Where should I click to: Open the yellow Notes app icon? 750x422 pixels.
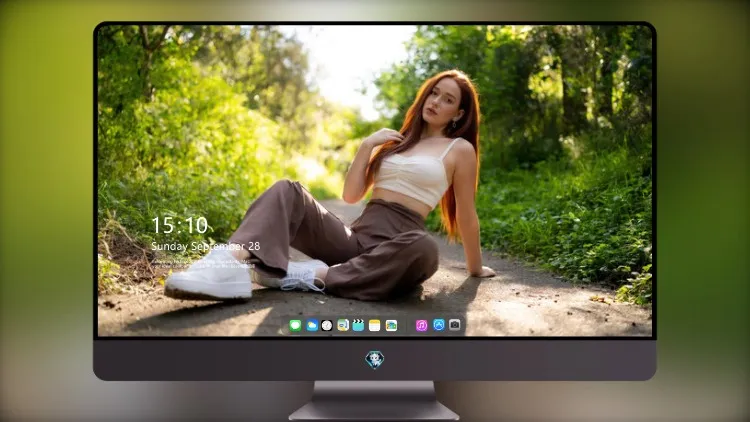click(x=375, y=326)
